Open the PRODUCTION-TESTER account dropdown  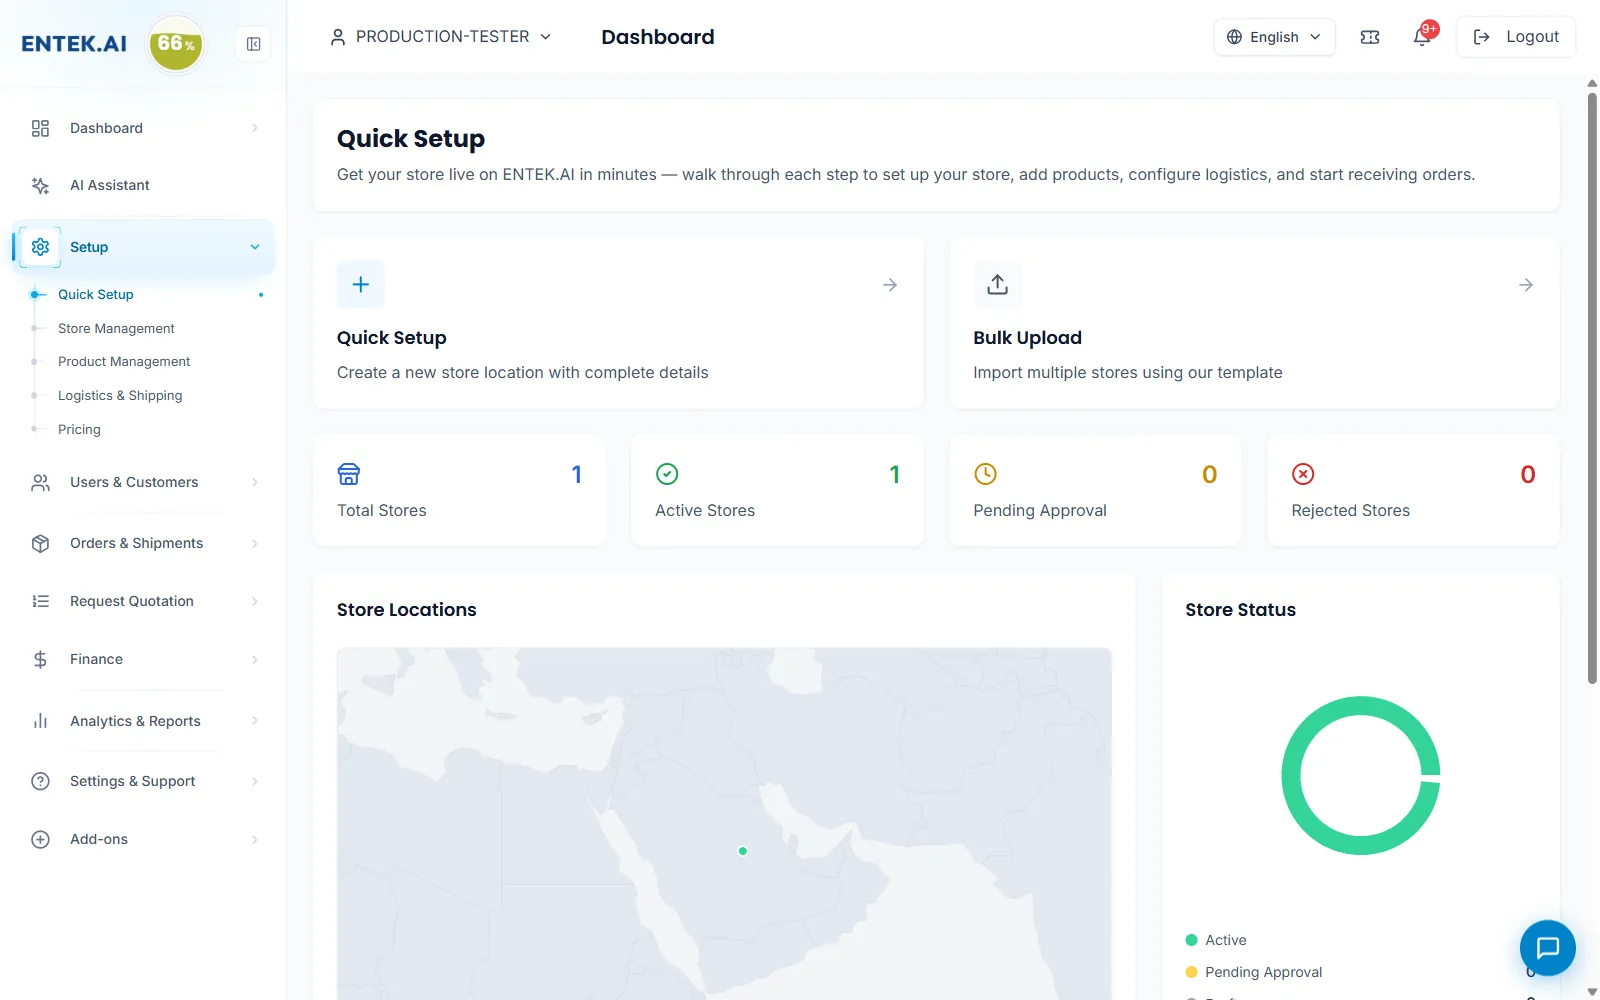[x=441, y=37]
